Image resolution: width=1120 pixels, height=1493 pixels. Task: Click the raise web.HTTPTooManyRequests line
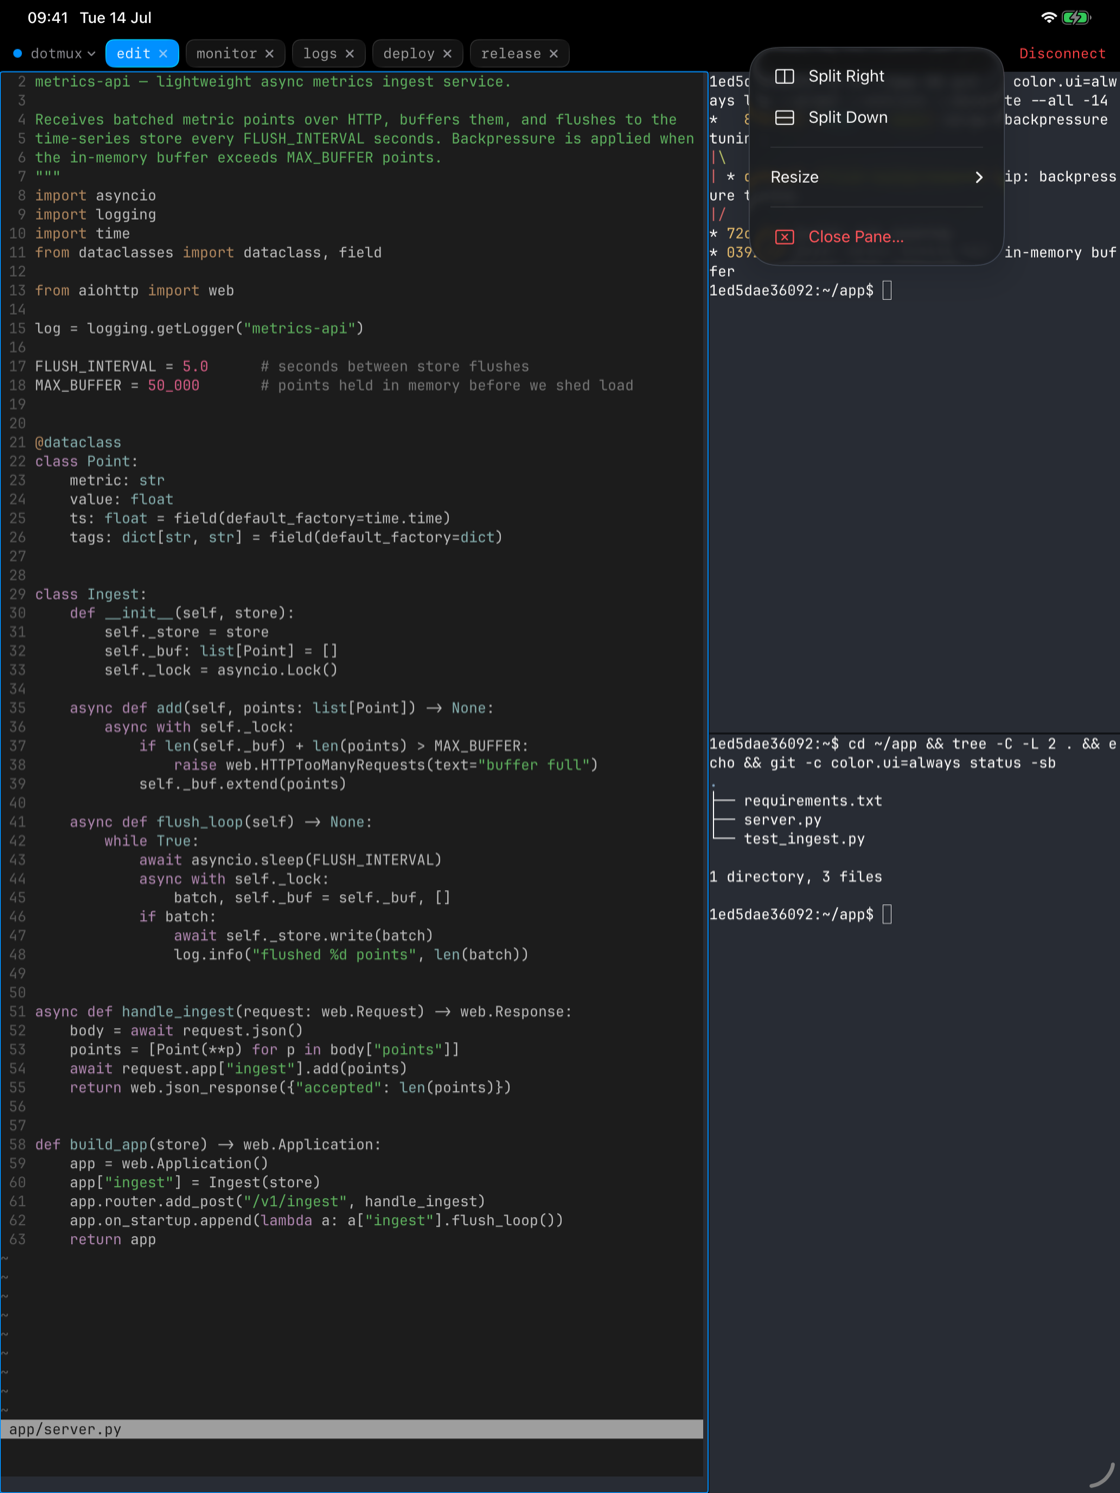386,765
